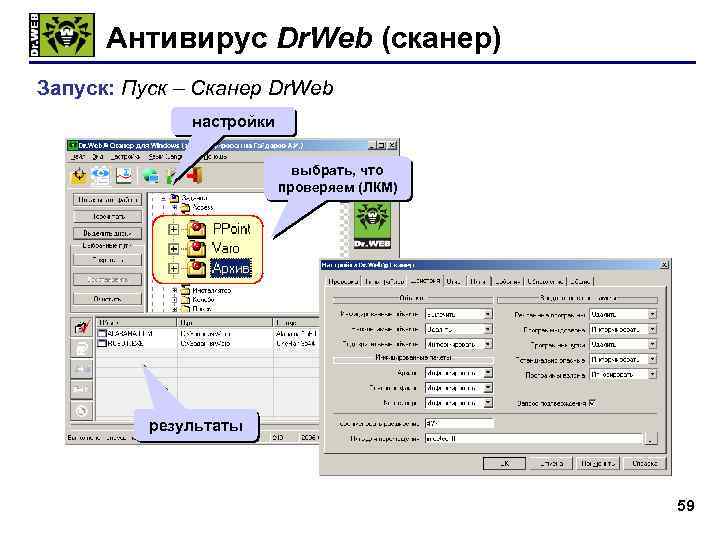This screenshot has height=540, width=720.
Task: Select the Varo folder label
Action: 225,248
